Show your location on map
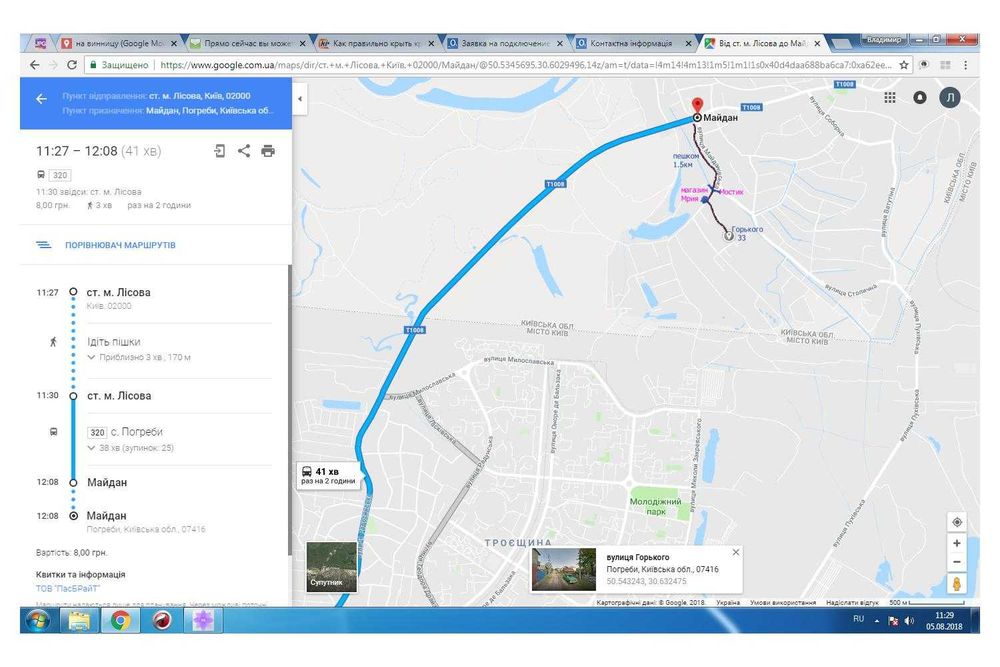Screen dimensions: 1000x667 (957, 522)
